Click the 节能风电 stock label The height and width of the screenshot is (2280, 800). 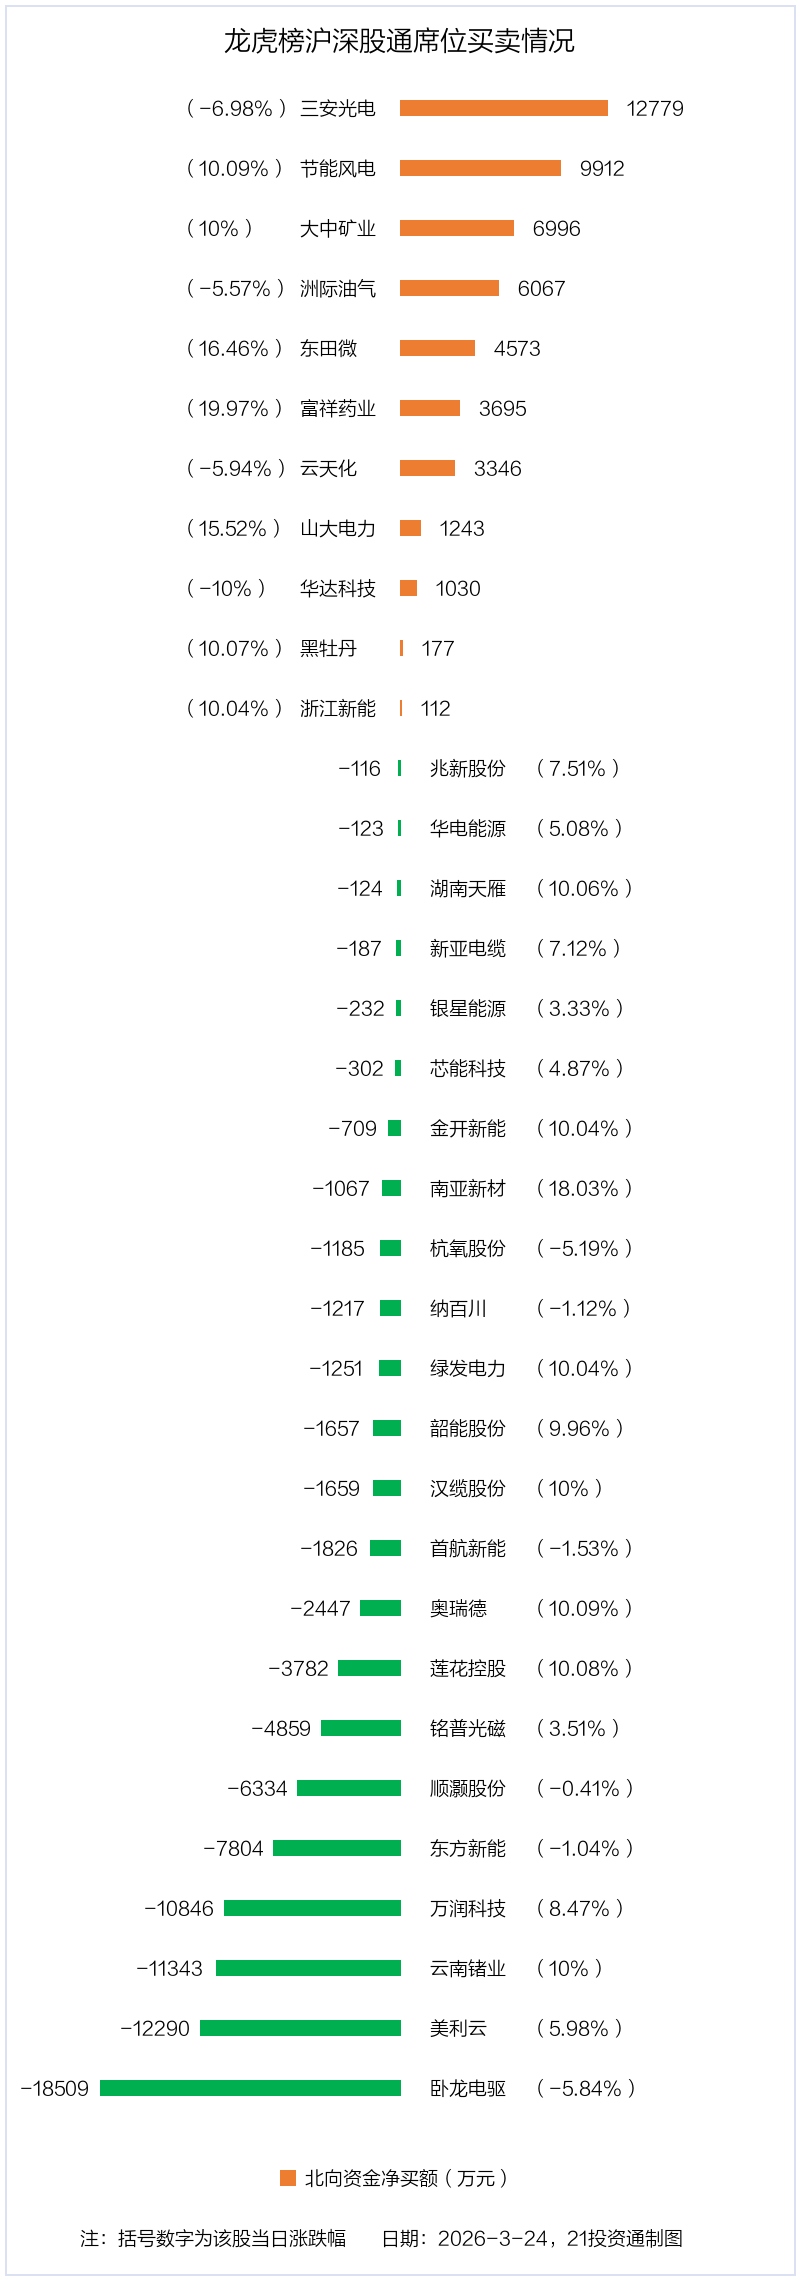(x=338, y=168)
